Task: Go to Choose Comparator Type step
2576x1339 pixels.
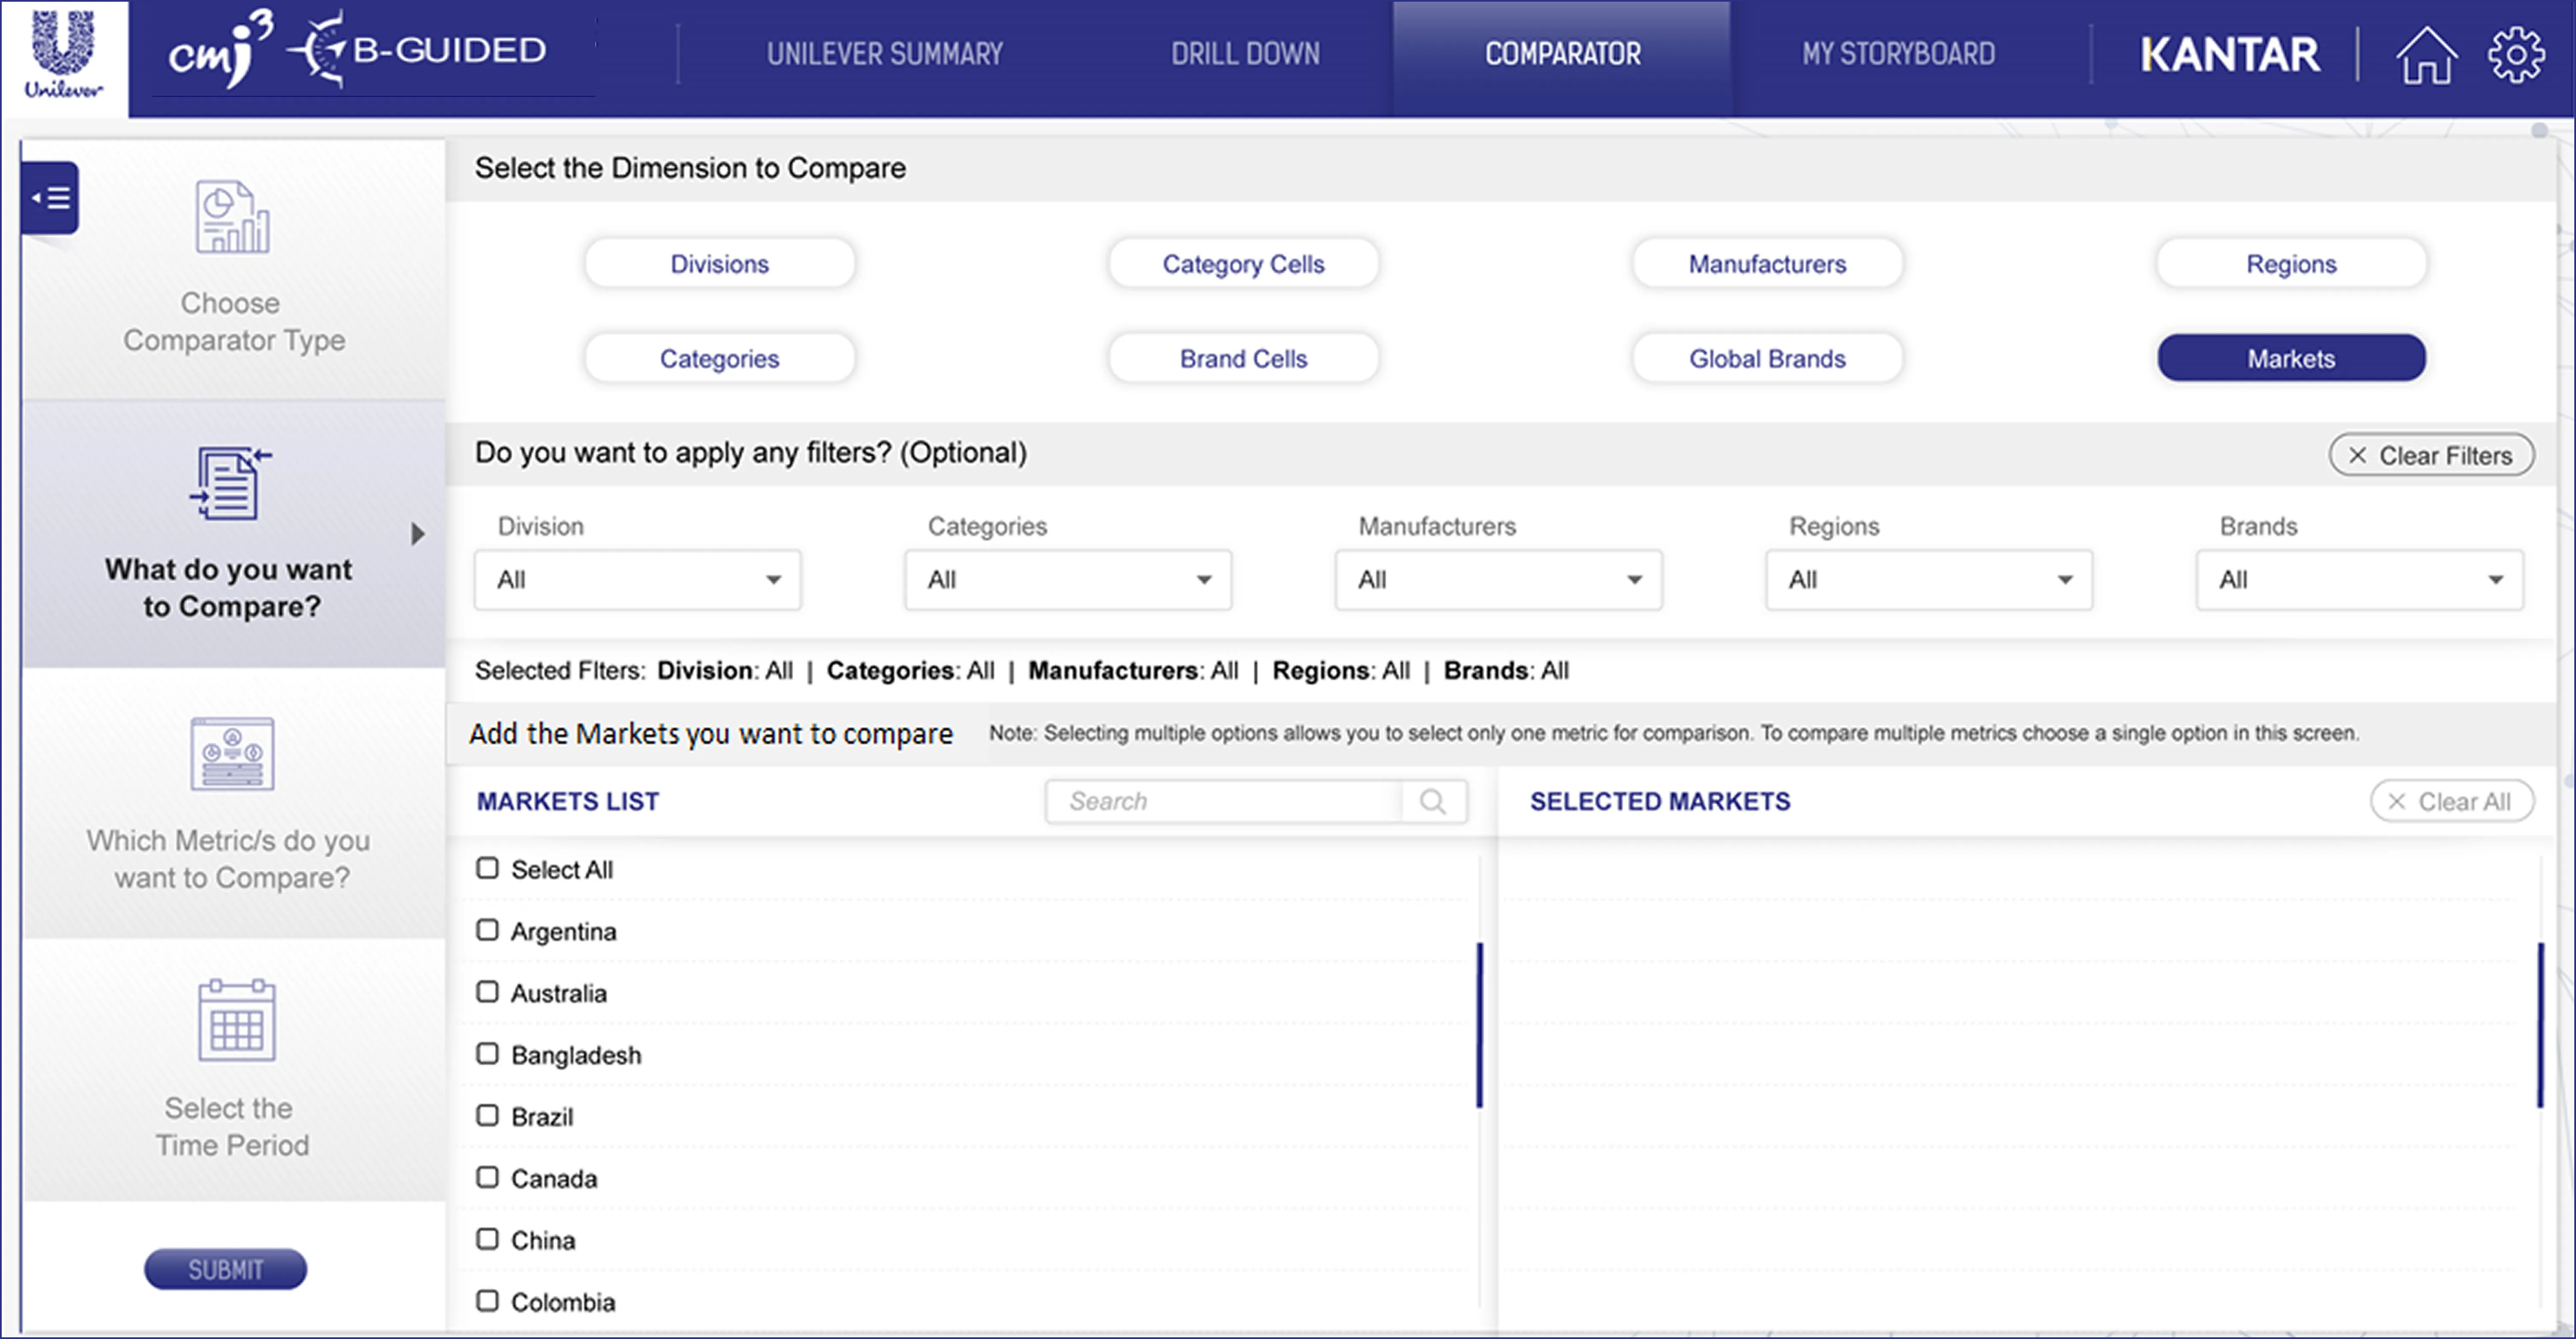Action: click(234, 270)
